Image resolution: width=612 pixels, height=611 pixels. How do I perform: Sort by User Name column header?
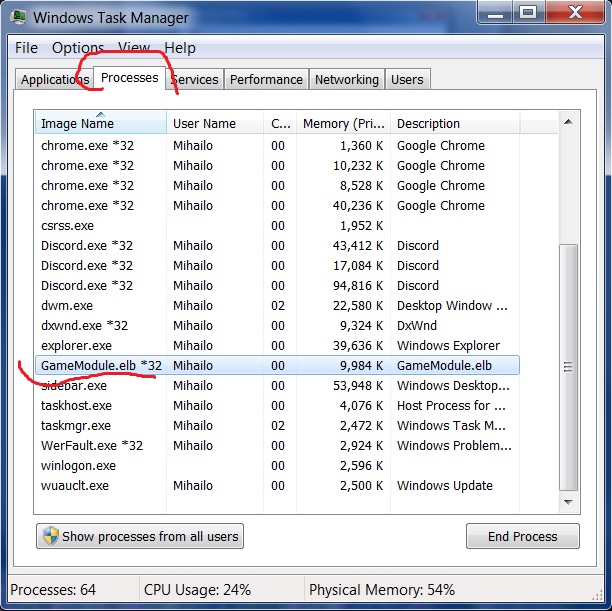[215, 123]
